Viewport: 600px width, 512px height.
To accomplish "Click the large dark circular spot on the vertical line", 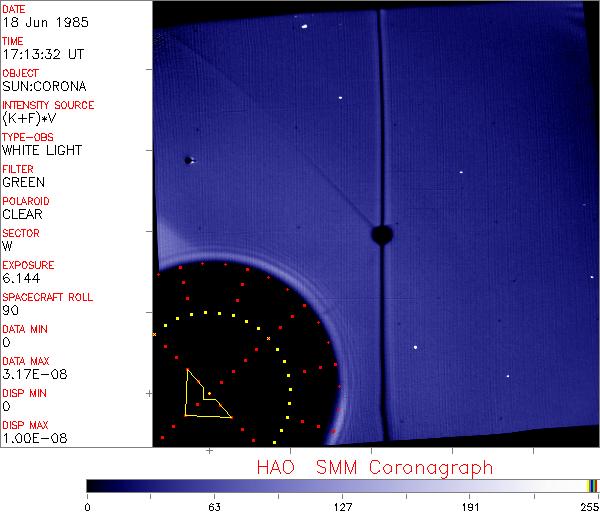I will pyautogui.click(x=381, y=235).
